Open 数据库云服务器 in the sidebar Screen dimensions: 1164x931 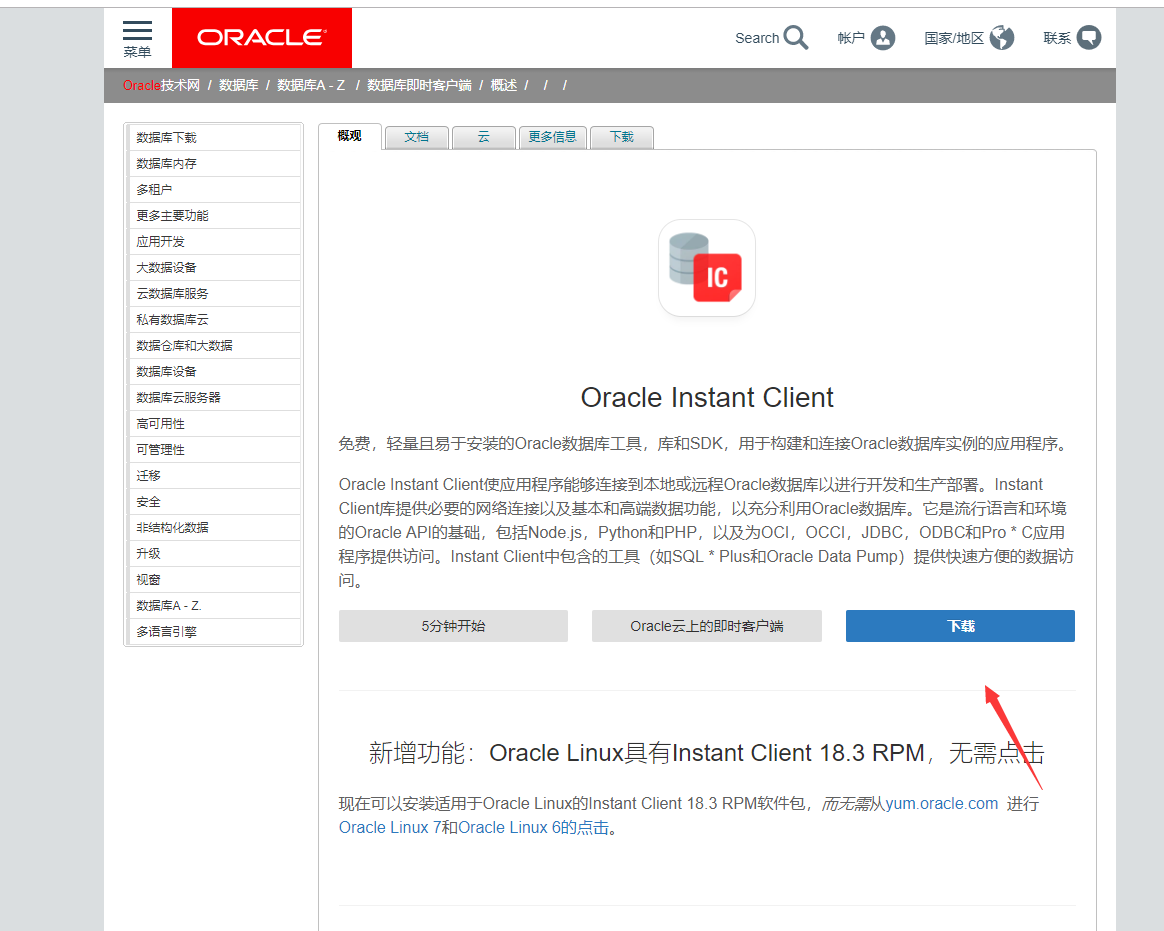click(214, 398)
